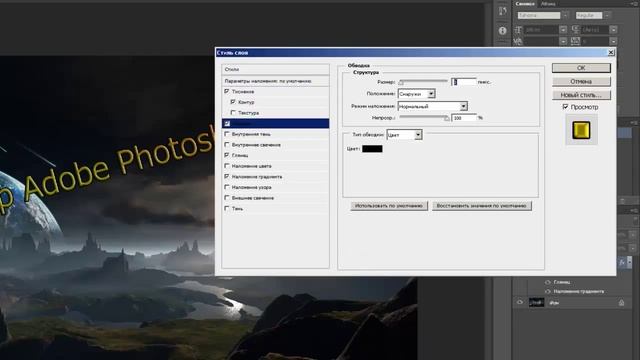This screenshot has height=360, width=640.
Task: Open the Info panel icon in dock
Action: pyautogui.click(x=502, y=31)
